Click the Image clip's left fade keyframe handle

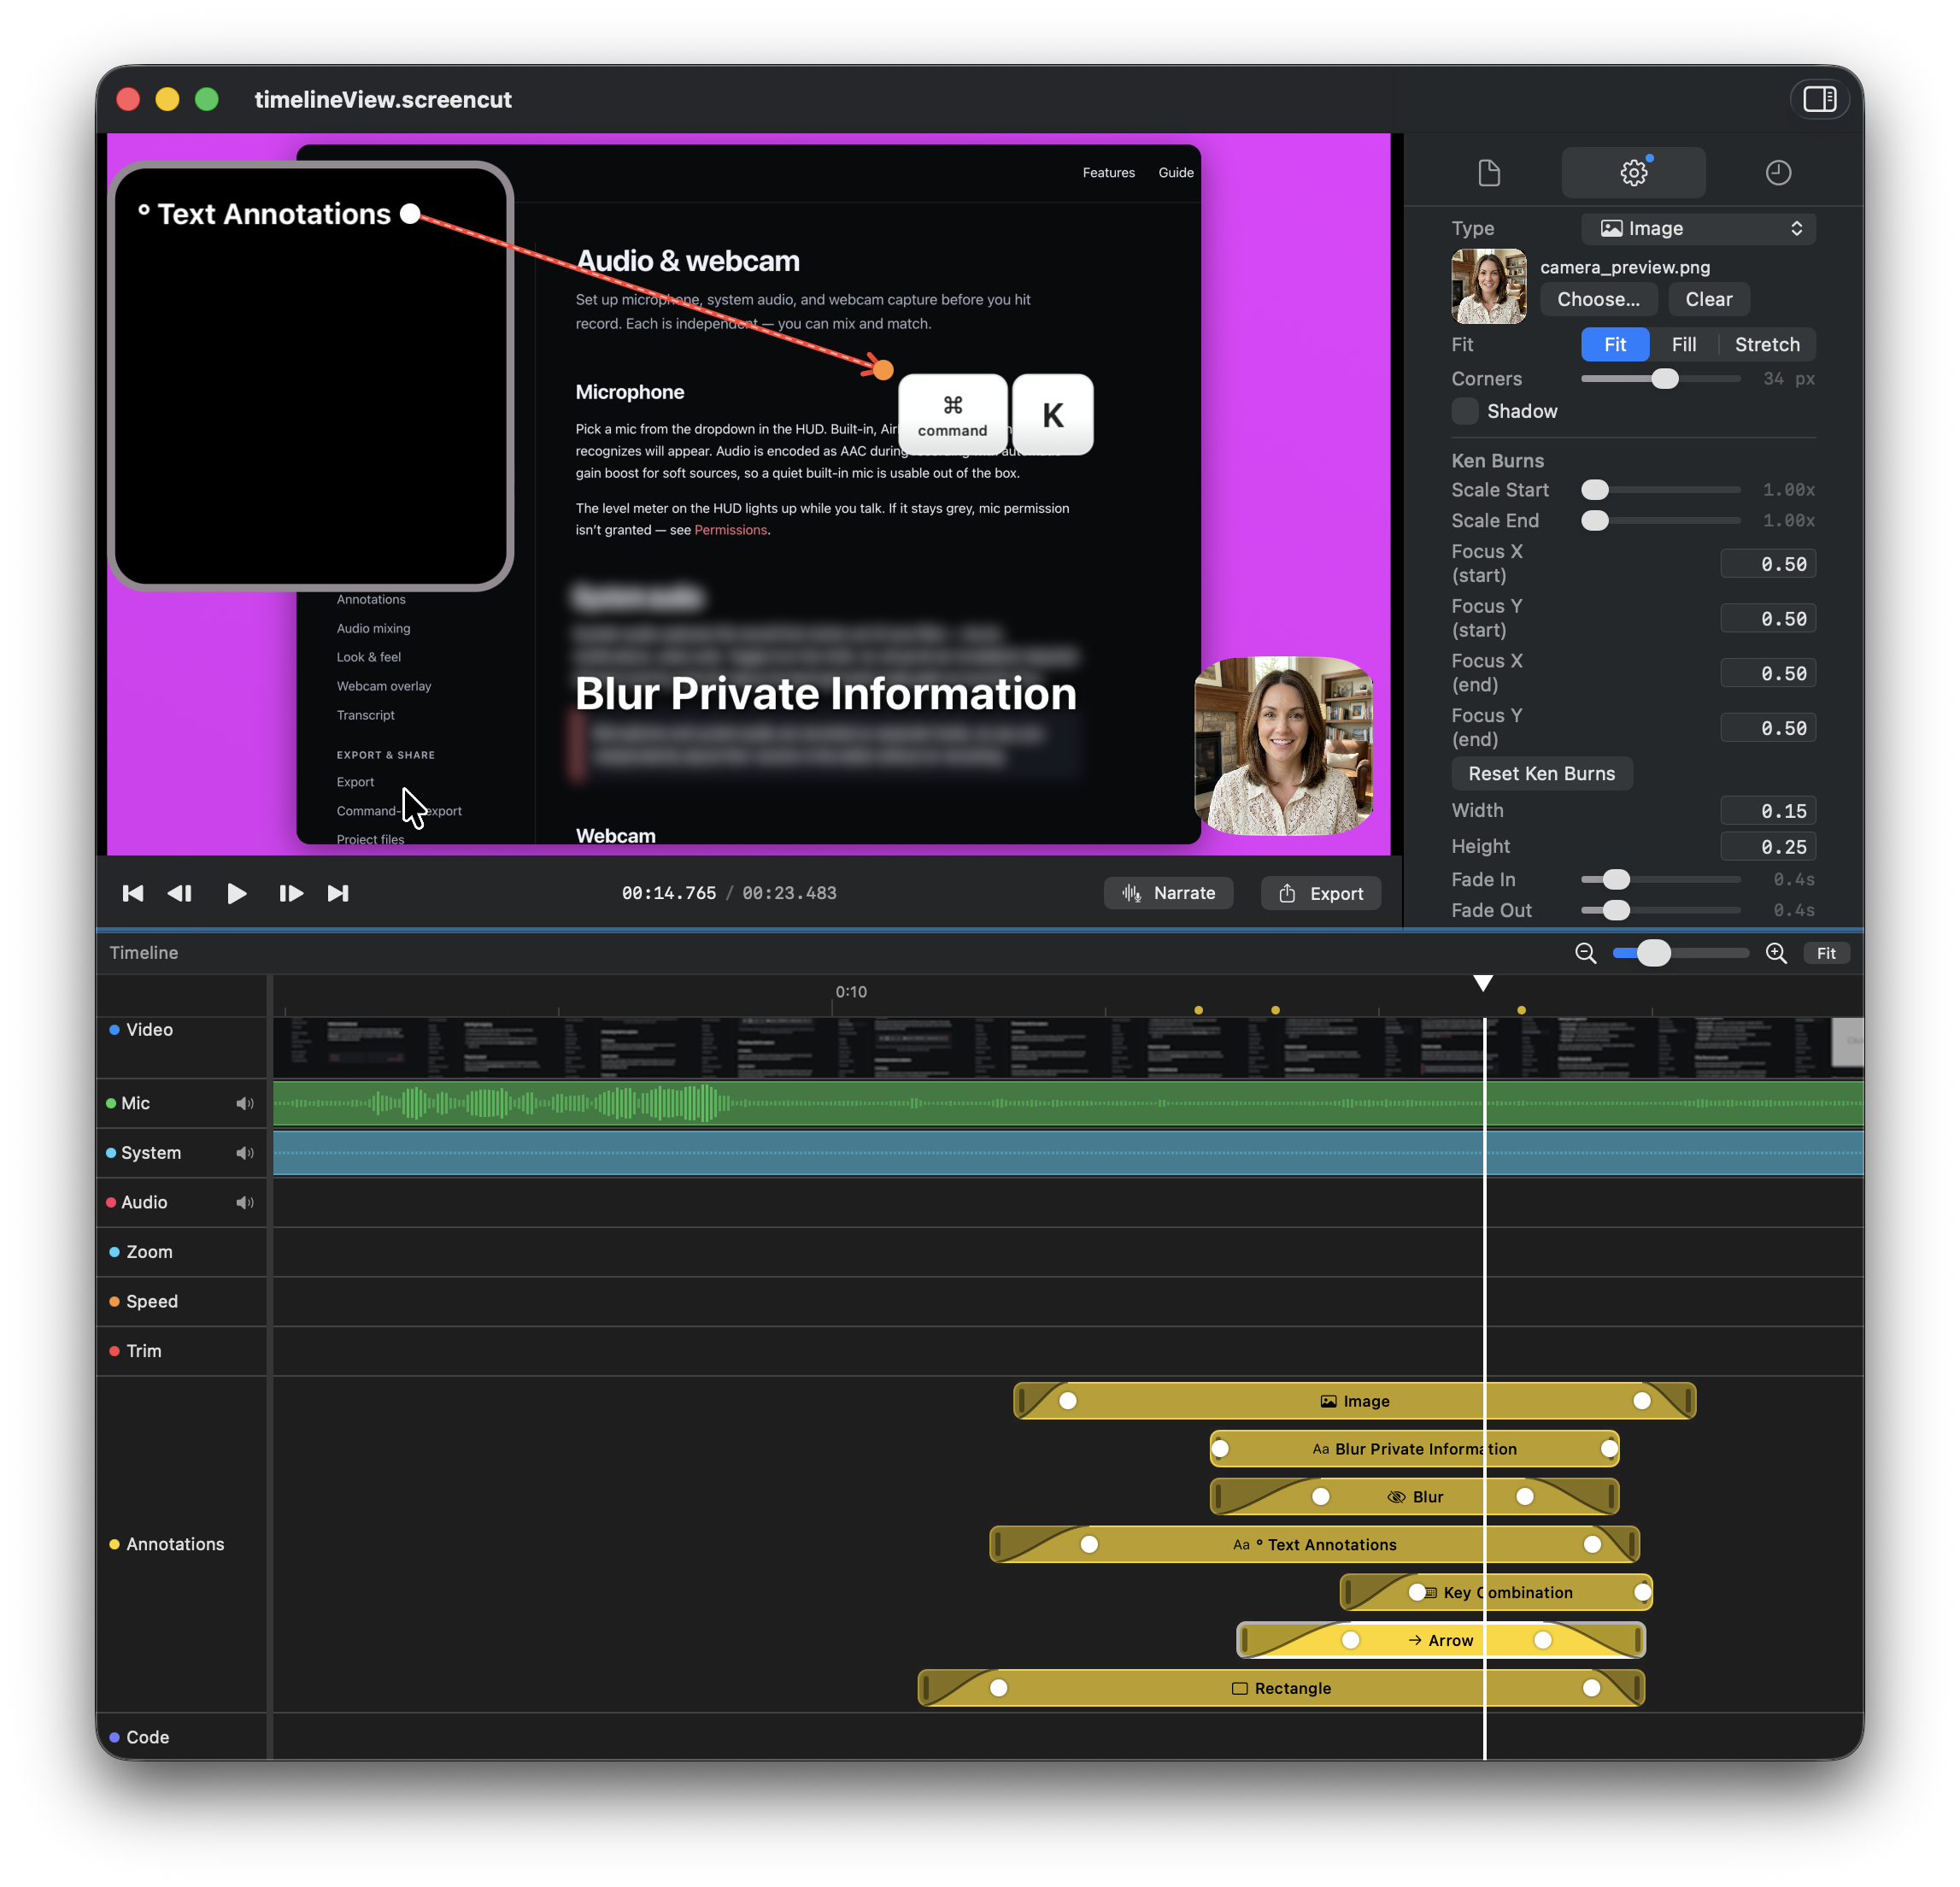pos(1068,1401)
